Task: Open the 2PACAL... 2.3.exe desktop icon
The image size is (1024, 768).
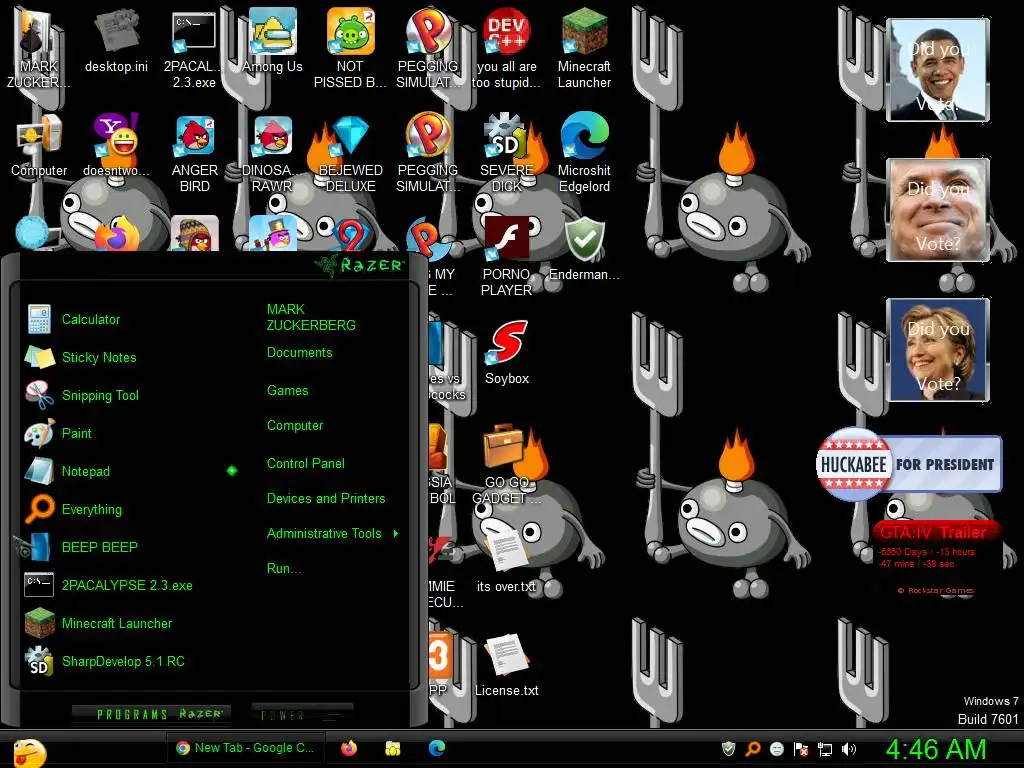Action: click(x=194, y=48)
